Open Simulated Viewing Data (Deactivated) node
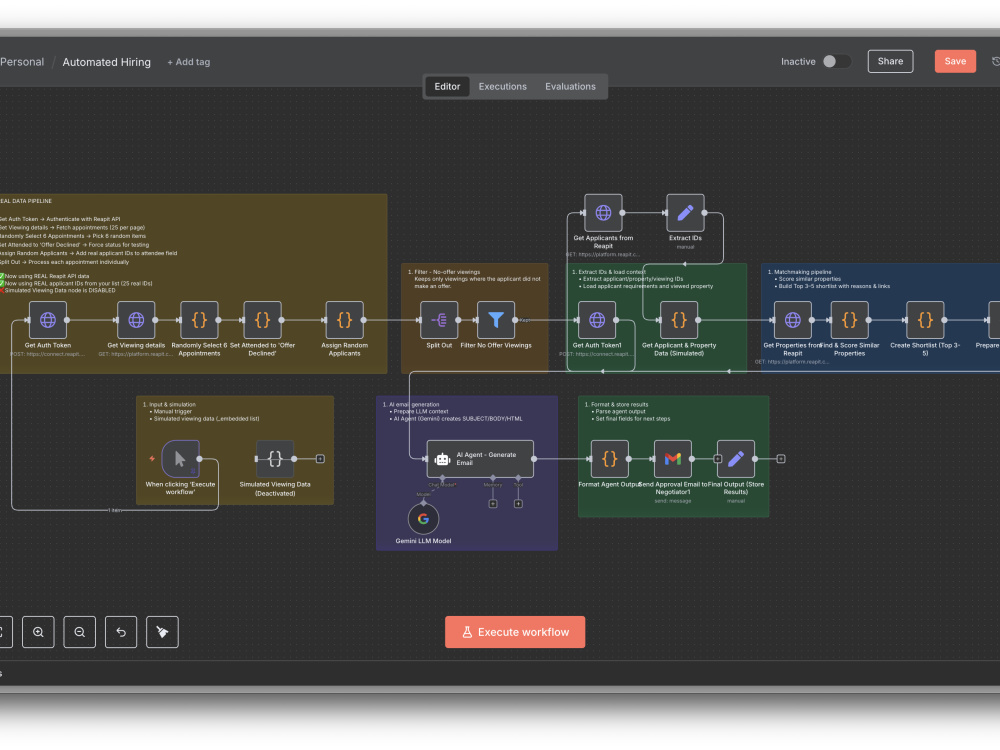1000x750 pixels. (275, 459)
